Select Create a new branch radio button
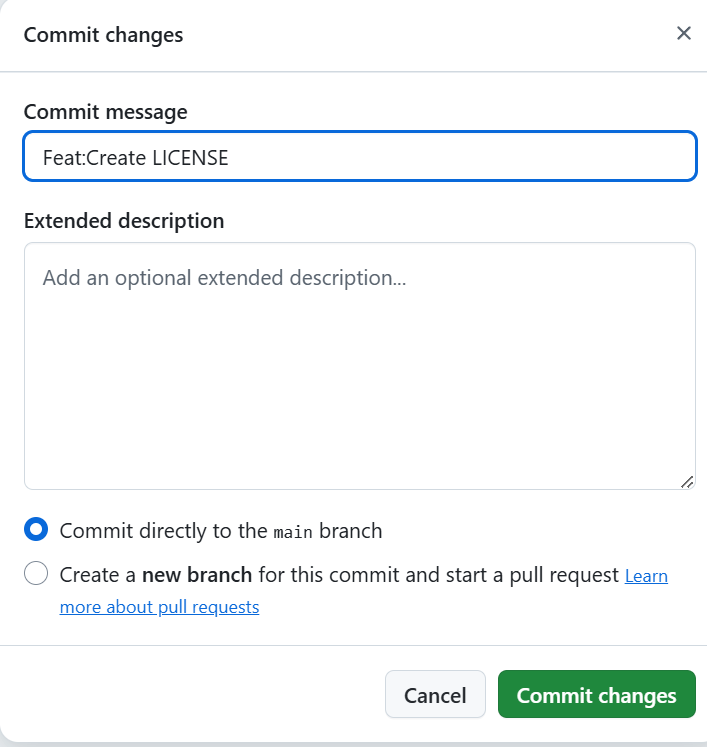 pos(36,573)
